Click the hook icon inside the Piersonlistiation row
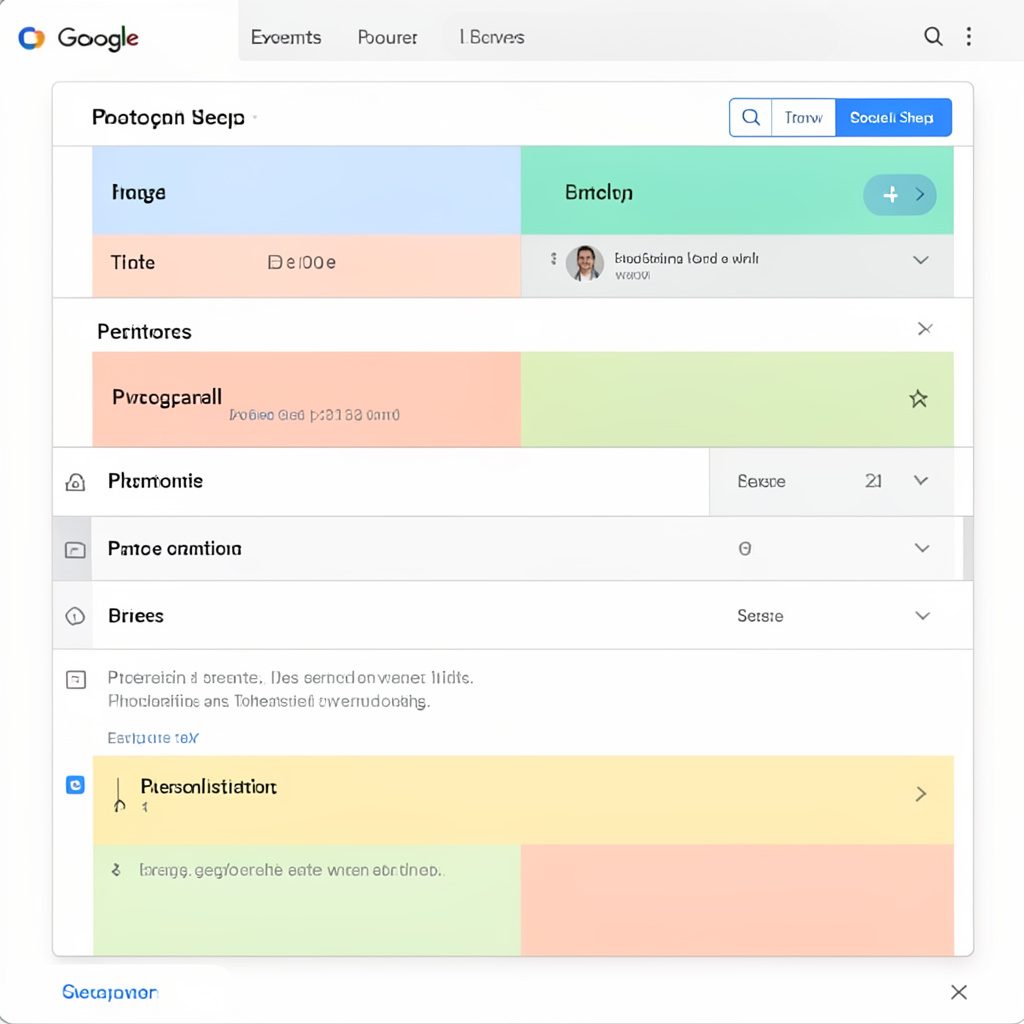 pyautogui.click(x=119, y=795)
